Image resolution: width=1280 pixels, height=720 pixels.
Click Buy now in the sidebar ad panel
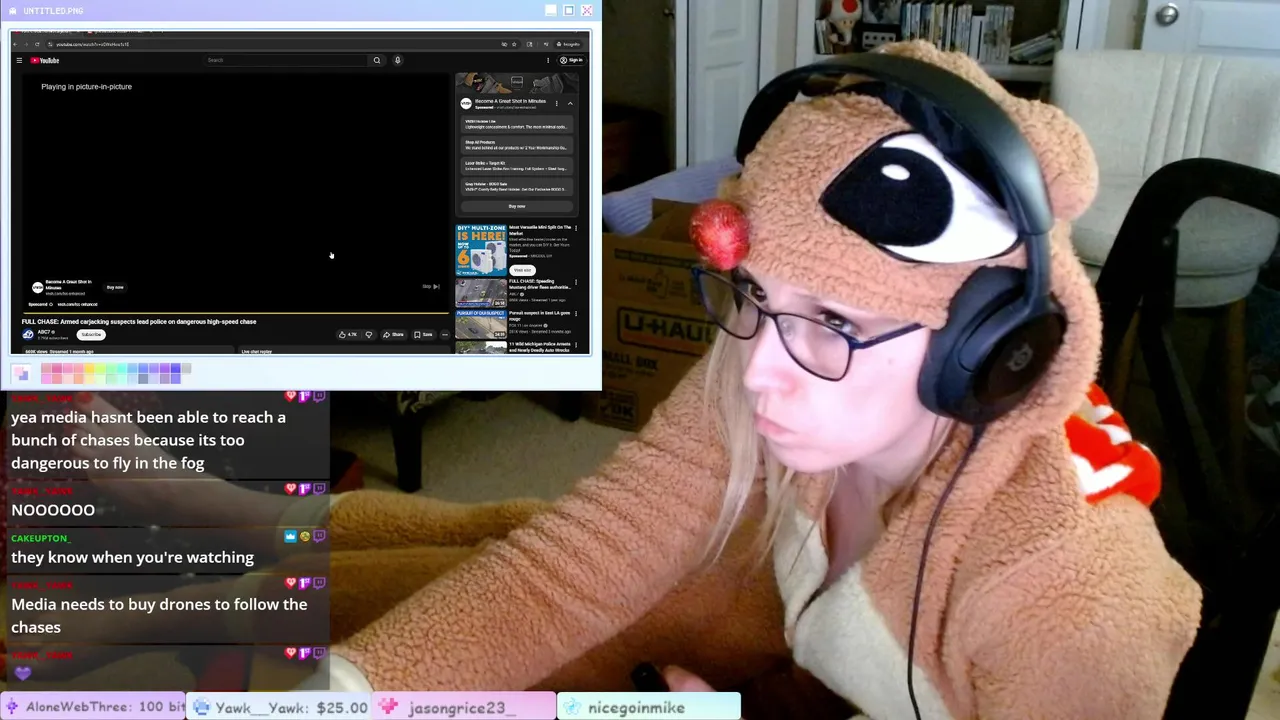point(517,206)
